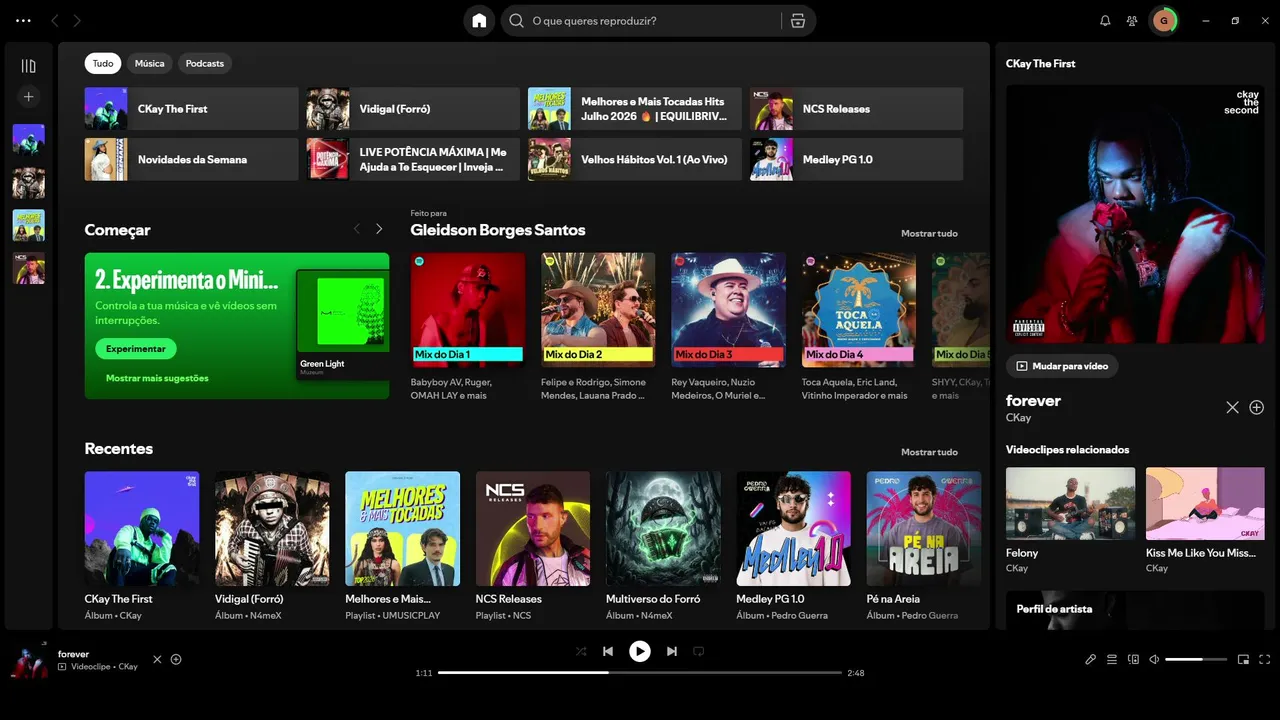This screenshot has width=1280, height=720.
Task: Open the three-dot app menu
Action: coord(24,21)
